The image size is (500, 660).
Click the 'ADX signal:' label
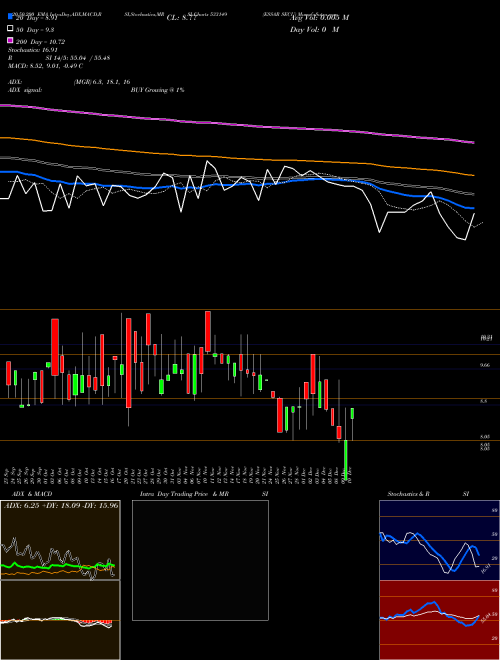pyautogui.click(x=25, y=90)
